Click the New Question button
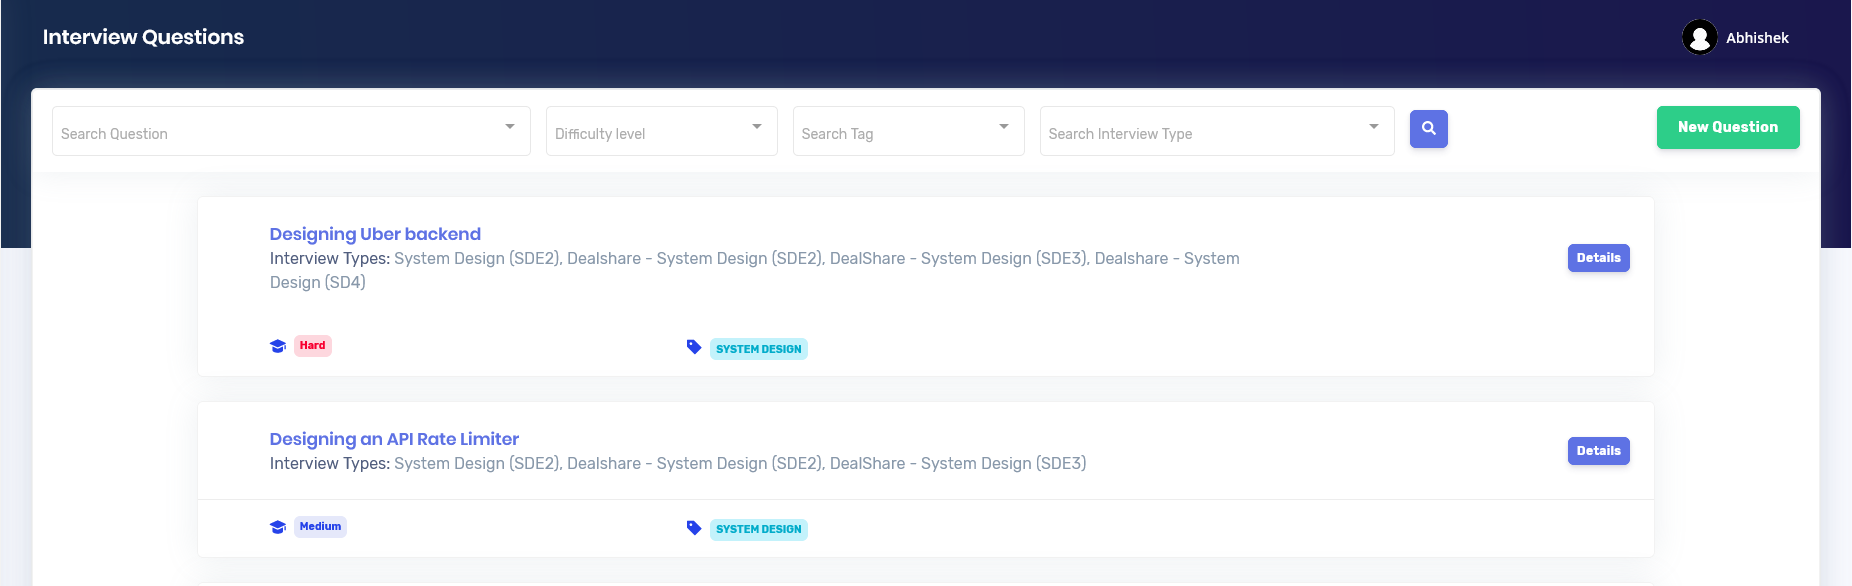The height and width of the screenshot is (586, 1852). coord(1727,128)
